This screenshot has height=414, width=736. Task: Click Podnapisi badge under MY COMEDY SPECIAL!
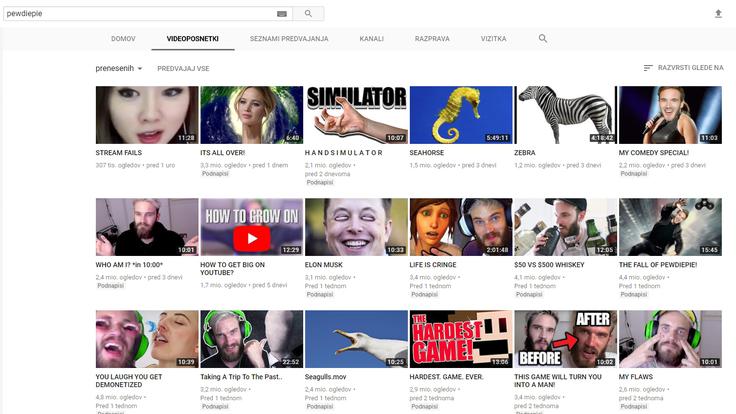(x=634, y=174)
